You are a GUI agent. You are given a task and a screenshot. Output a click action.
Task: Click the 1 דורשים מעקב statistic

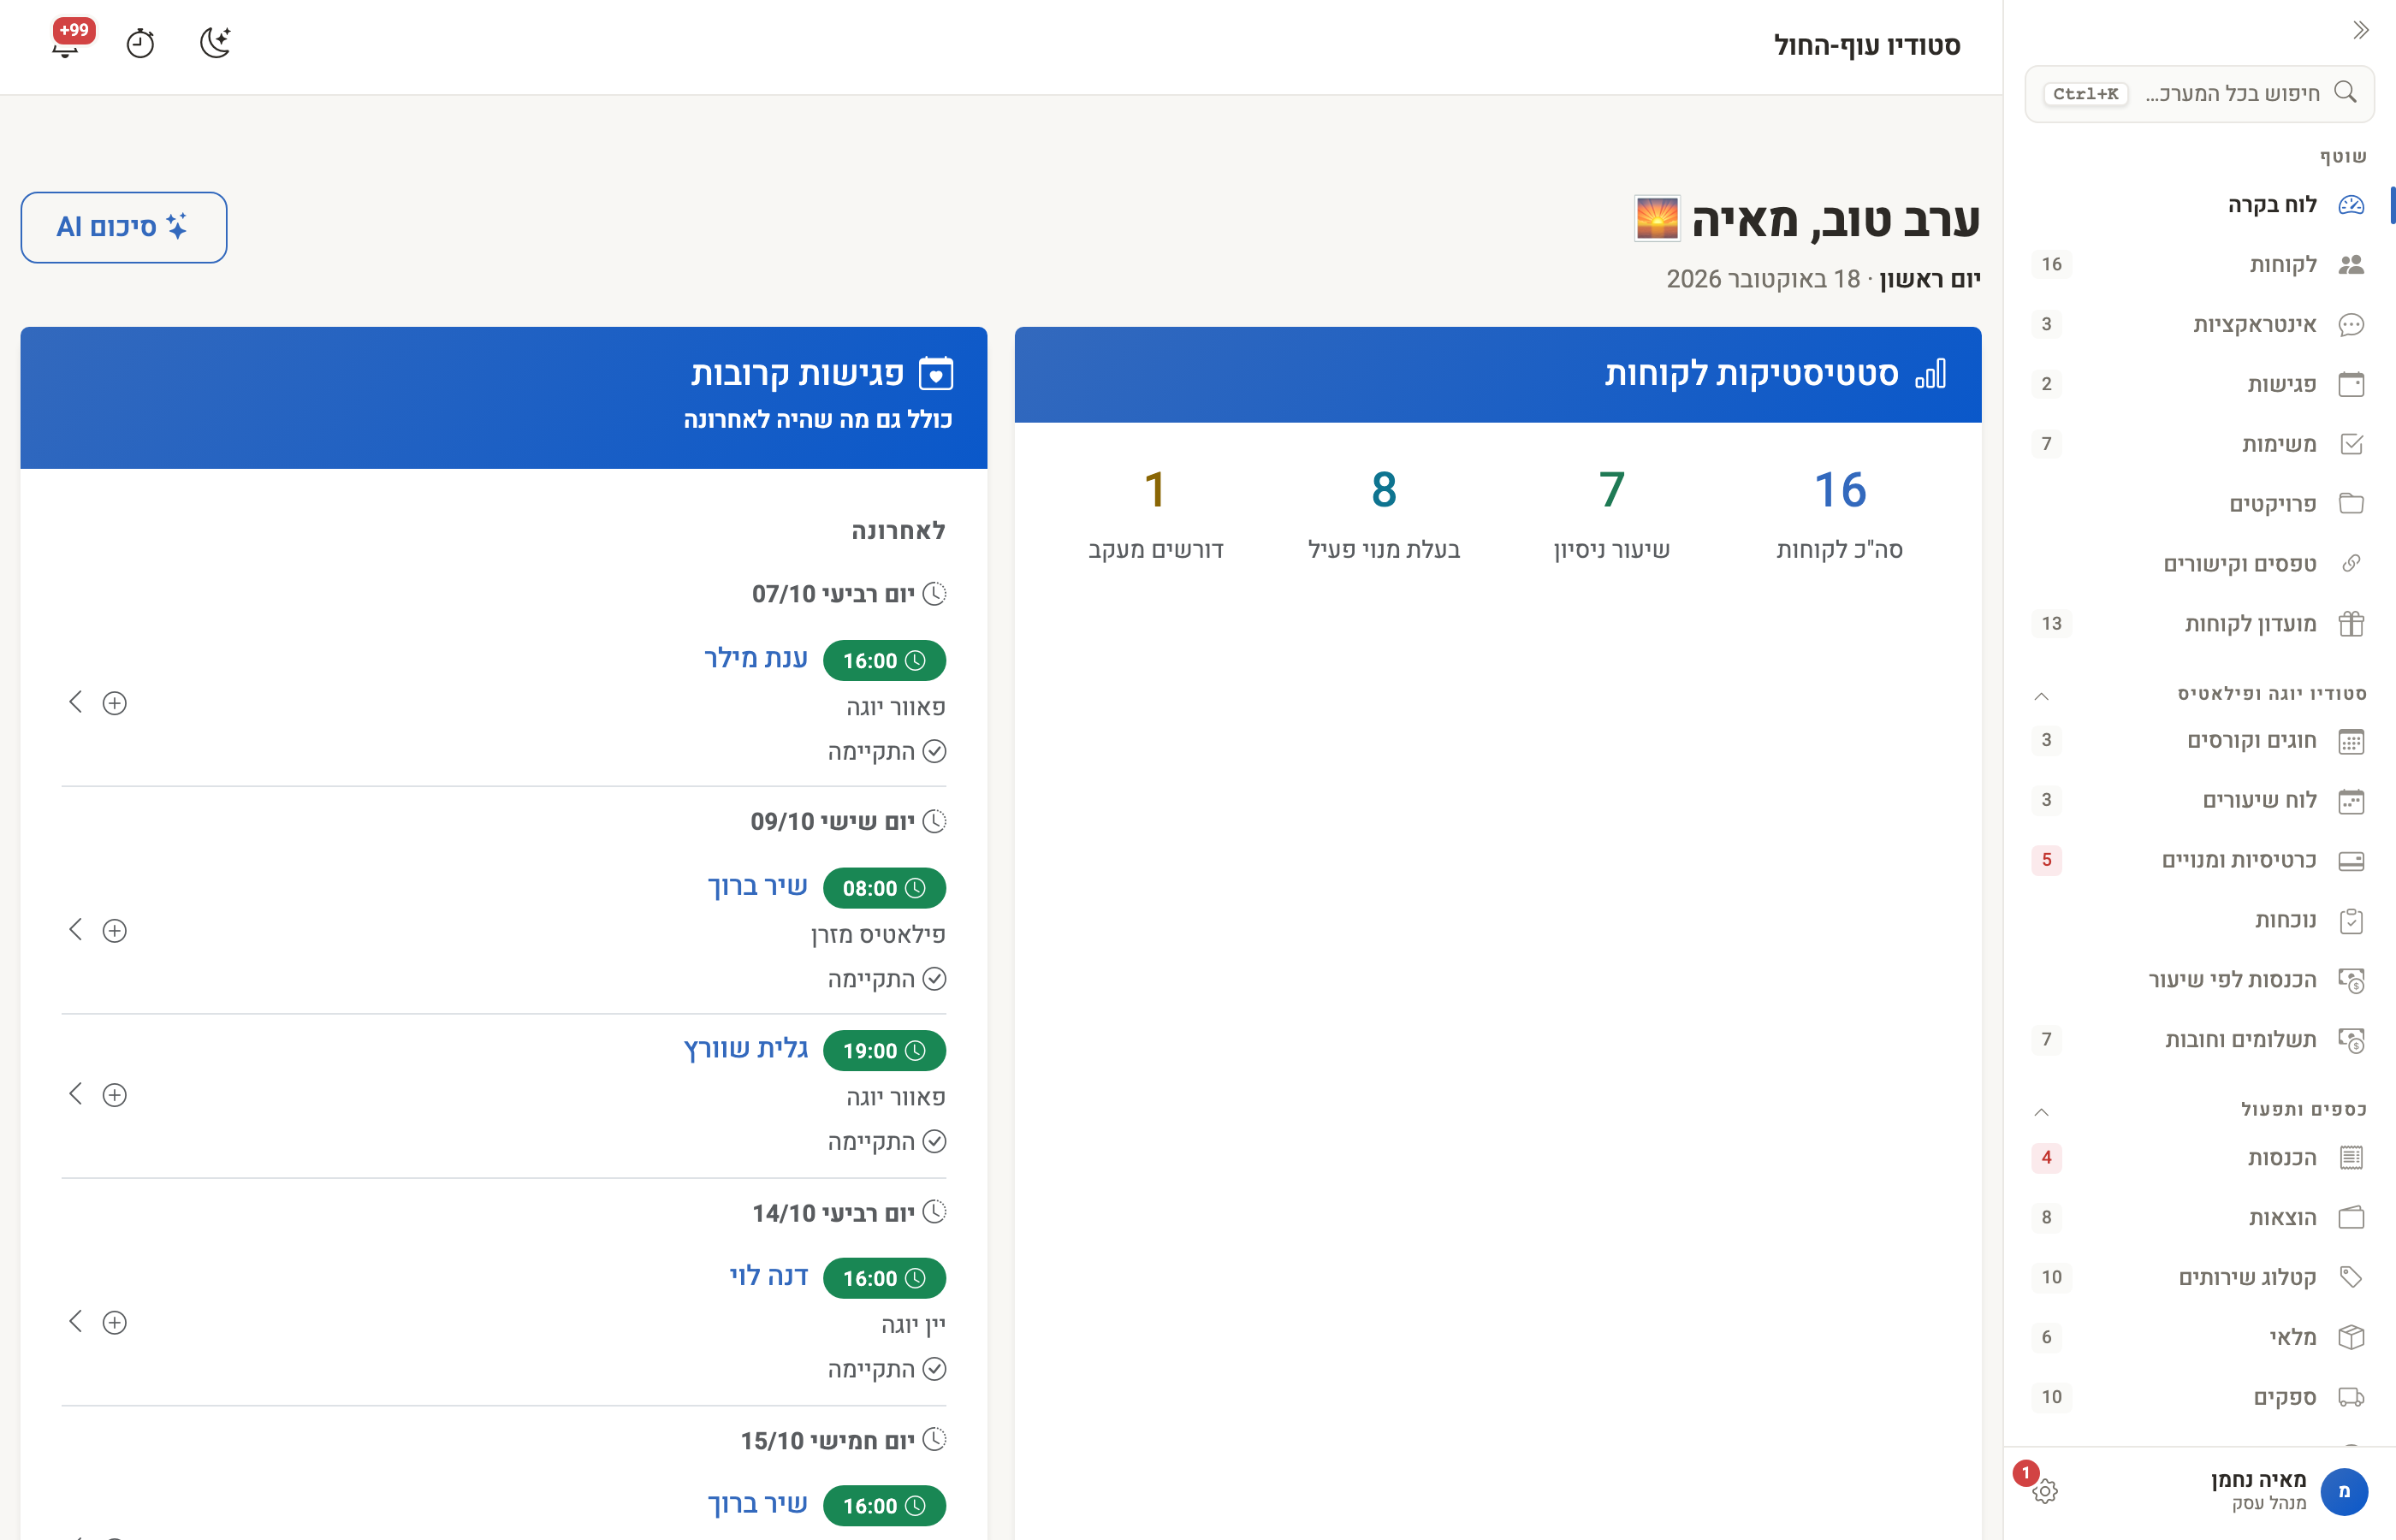(1156, 514)
